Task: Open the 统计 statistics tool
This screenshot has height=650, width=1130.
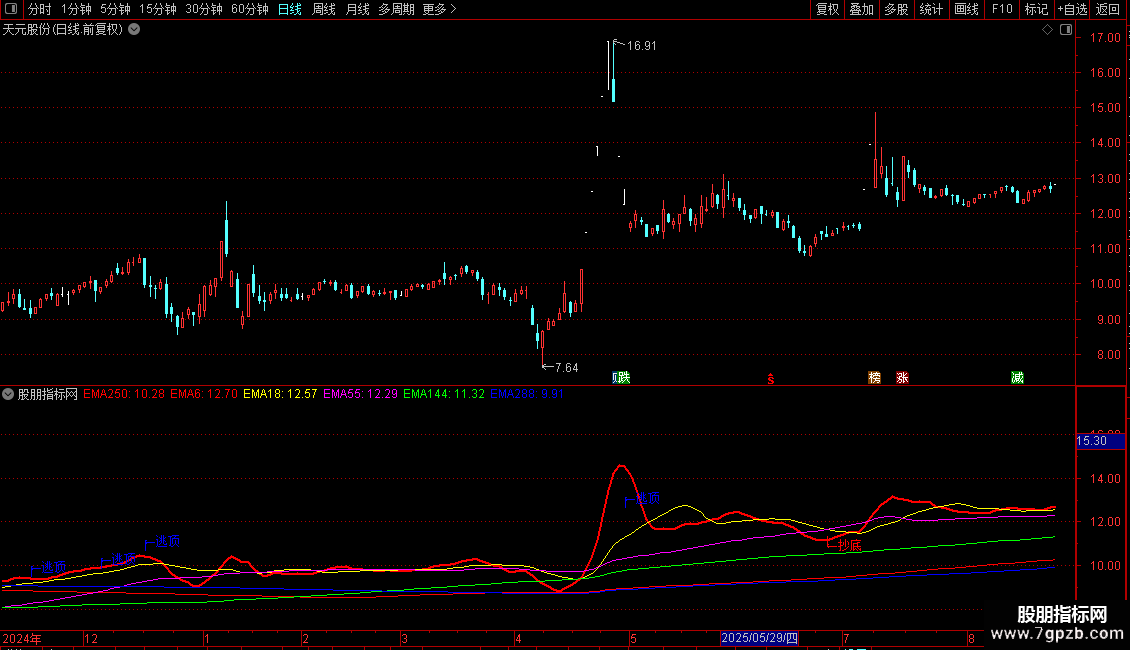Action: (931, 9)
